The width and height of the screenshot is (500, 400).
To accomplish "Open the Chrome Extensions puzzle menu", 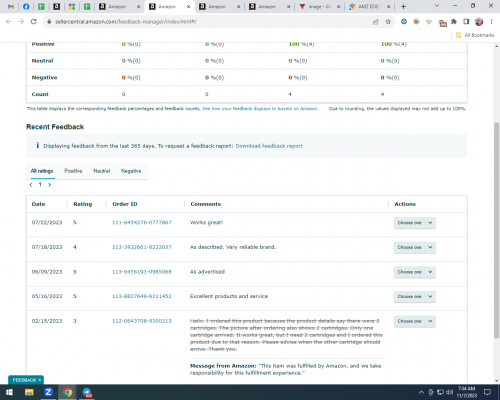I will coord(454,22).
